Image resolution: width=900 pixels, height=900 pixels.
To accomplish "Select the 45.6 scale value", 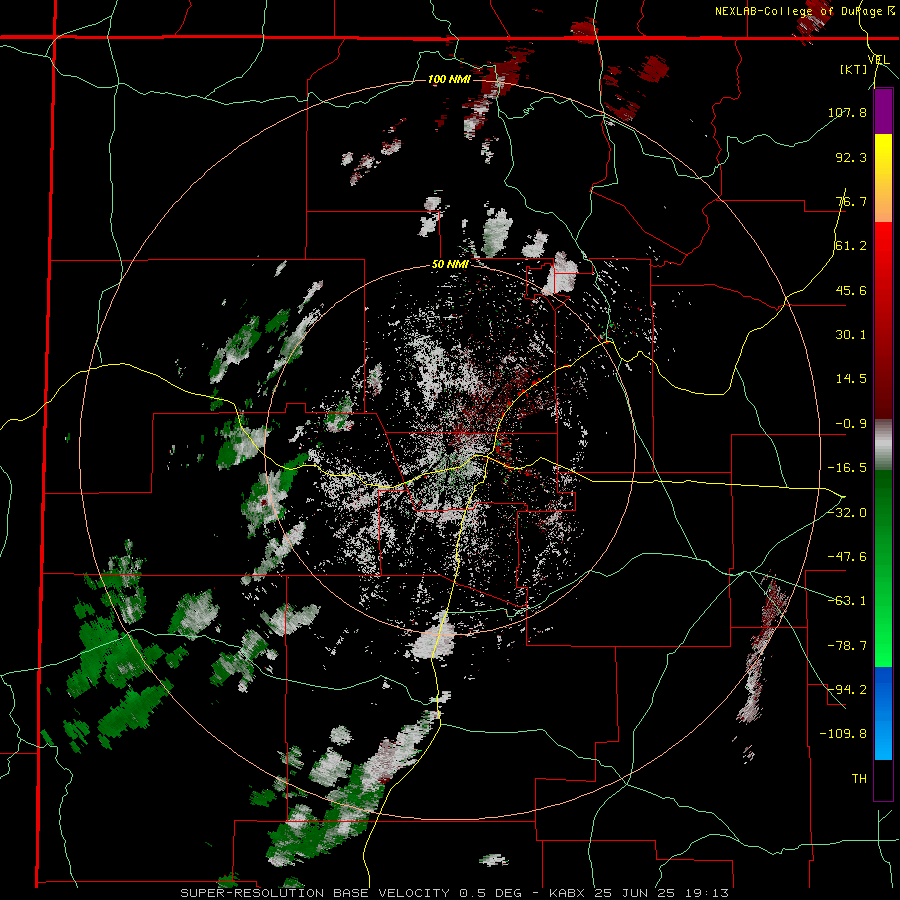I will point(851,290).
